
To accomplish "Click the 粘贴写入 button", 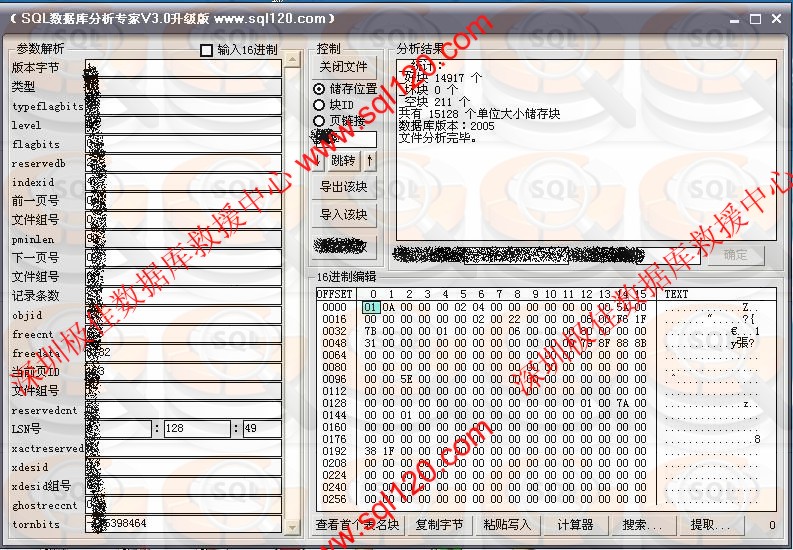I will click(x=507, y=525).
